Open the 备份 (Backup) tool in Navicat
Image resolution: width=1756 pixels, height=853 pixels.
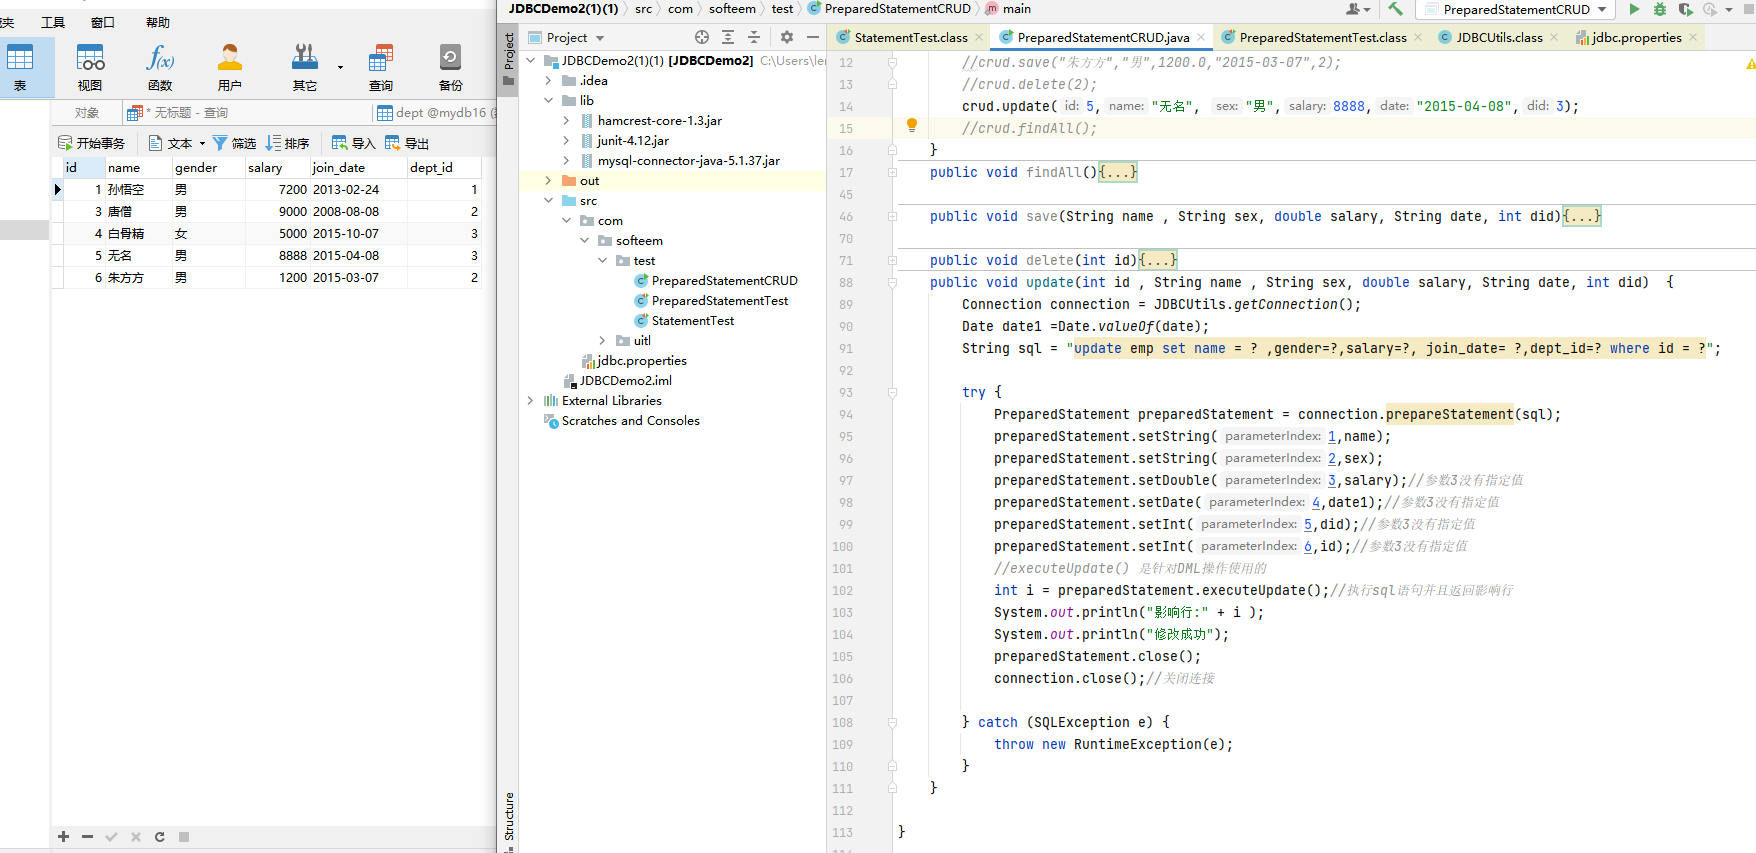point(451,67)
